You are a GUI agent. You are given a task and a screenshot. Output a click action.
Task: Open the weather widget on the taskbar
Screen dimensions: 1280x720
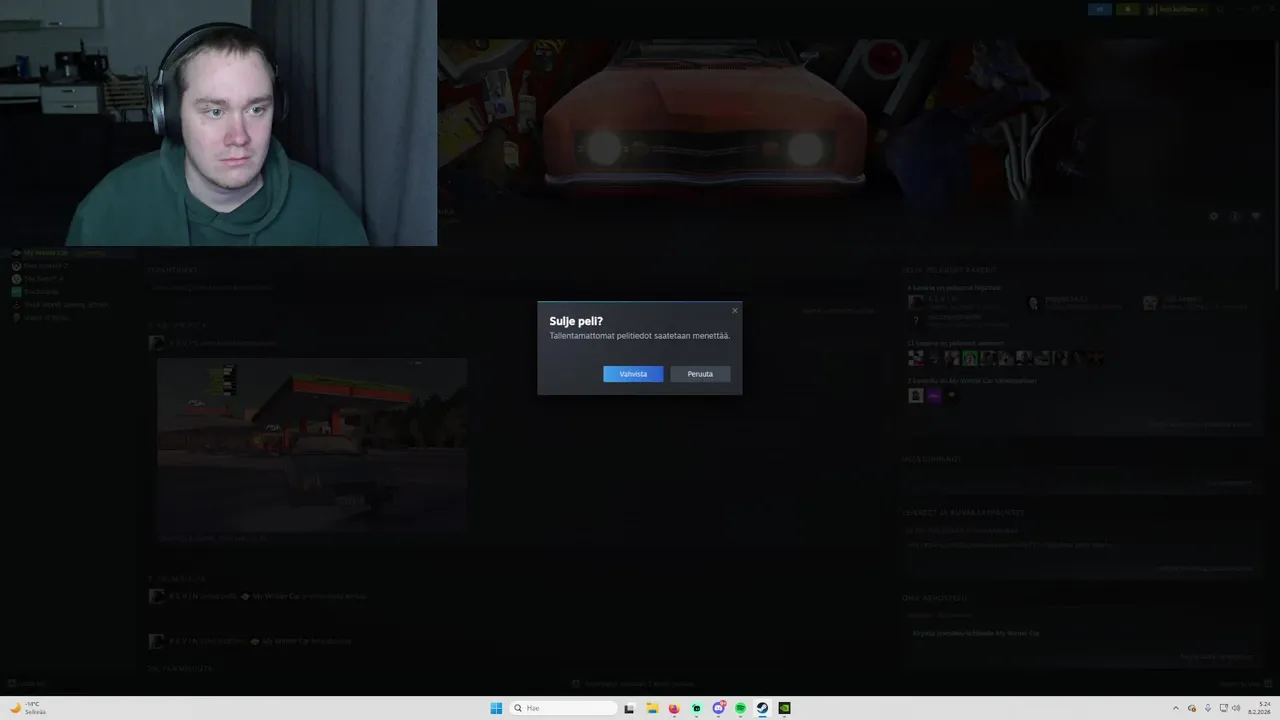coord(28,708)
